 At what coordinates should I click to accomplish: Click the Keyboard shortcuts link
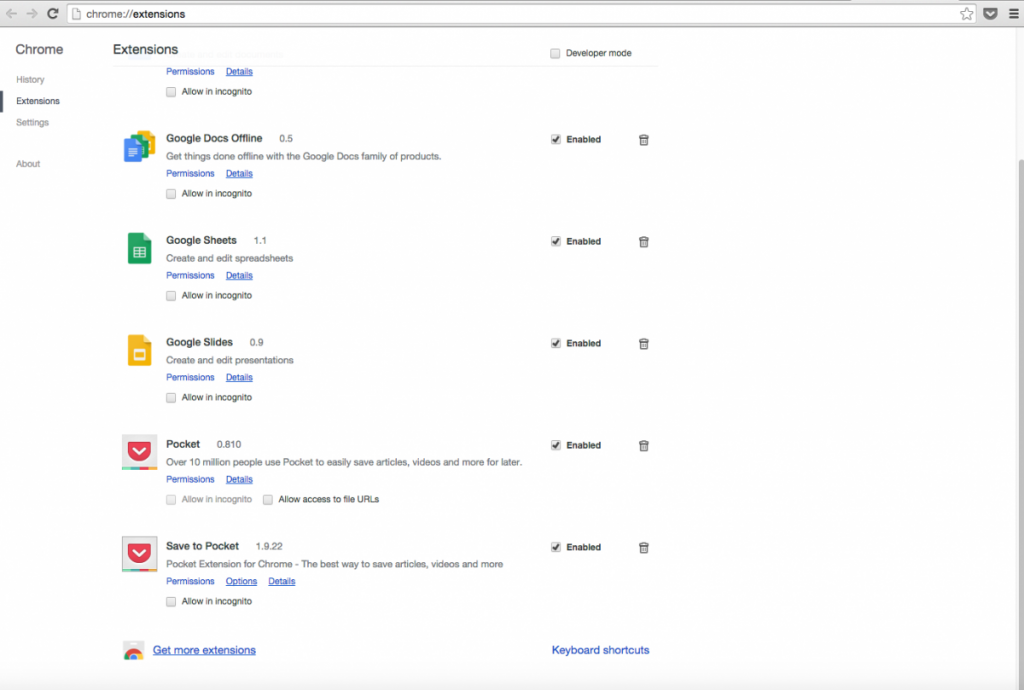point(600,651)
